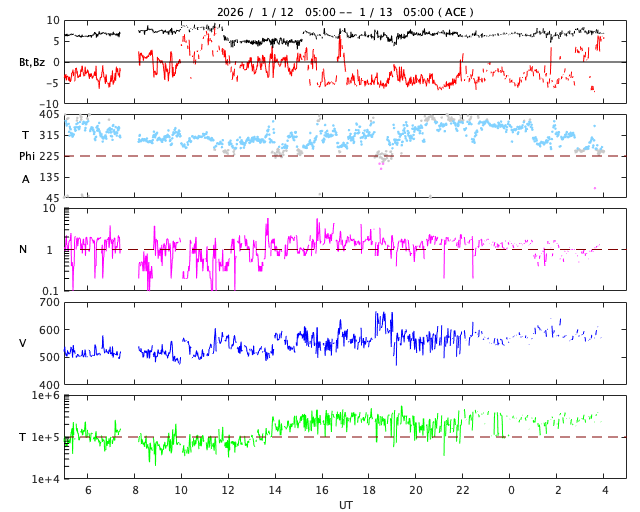The height and width of the screenshot is (512, 640).
Task: Click the T label of the green temperature panel
Action: tap(23, 438)
